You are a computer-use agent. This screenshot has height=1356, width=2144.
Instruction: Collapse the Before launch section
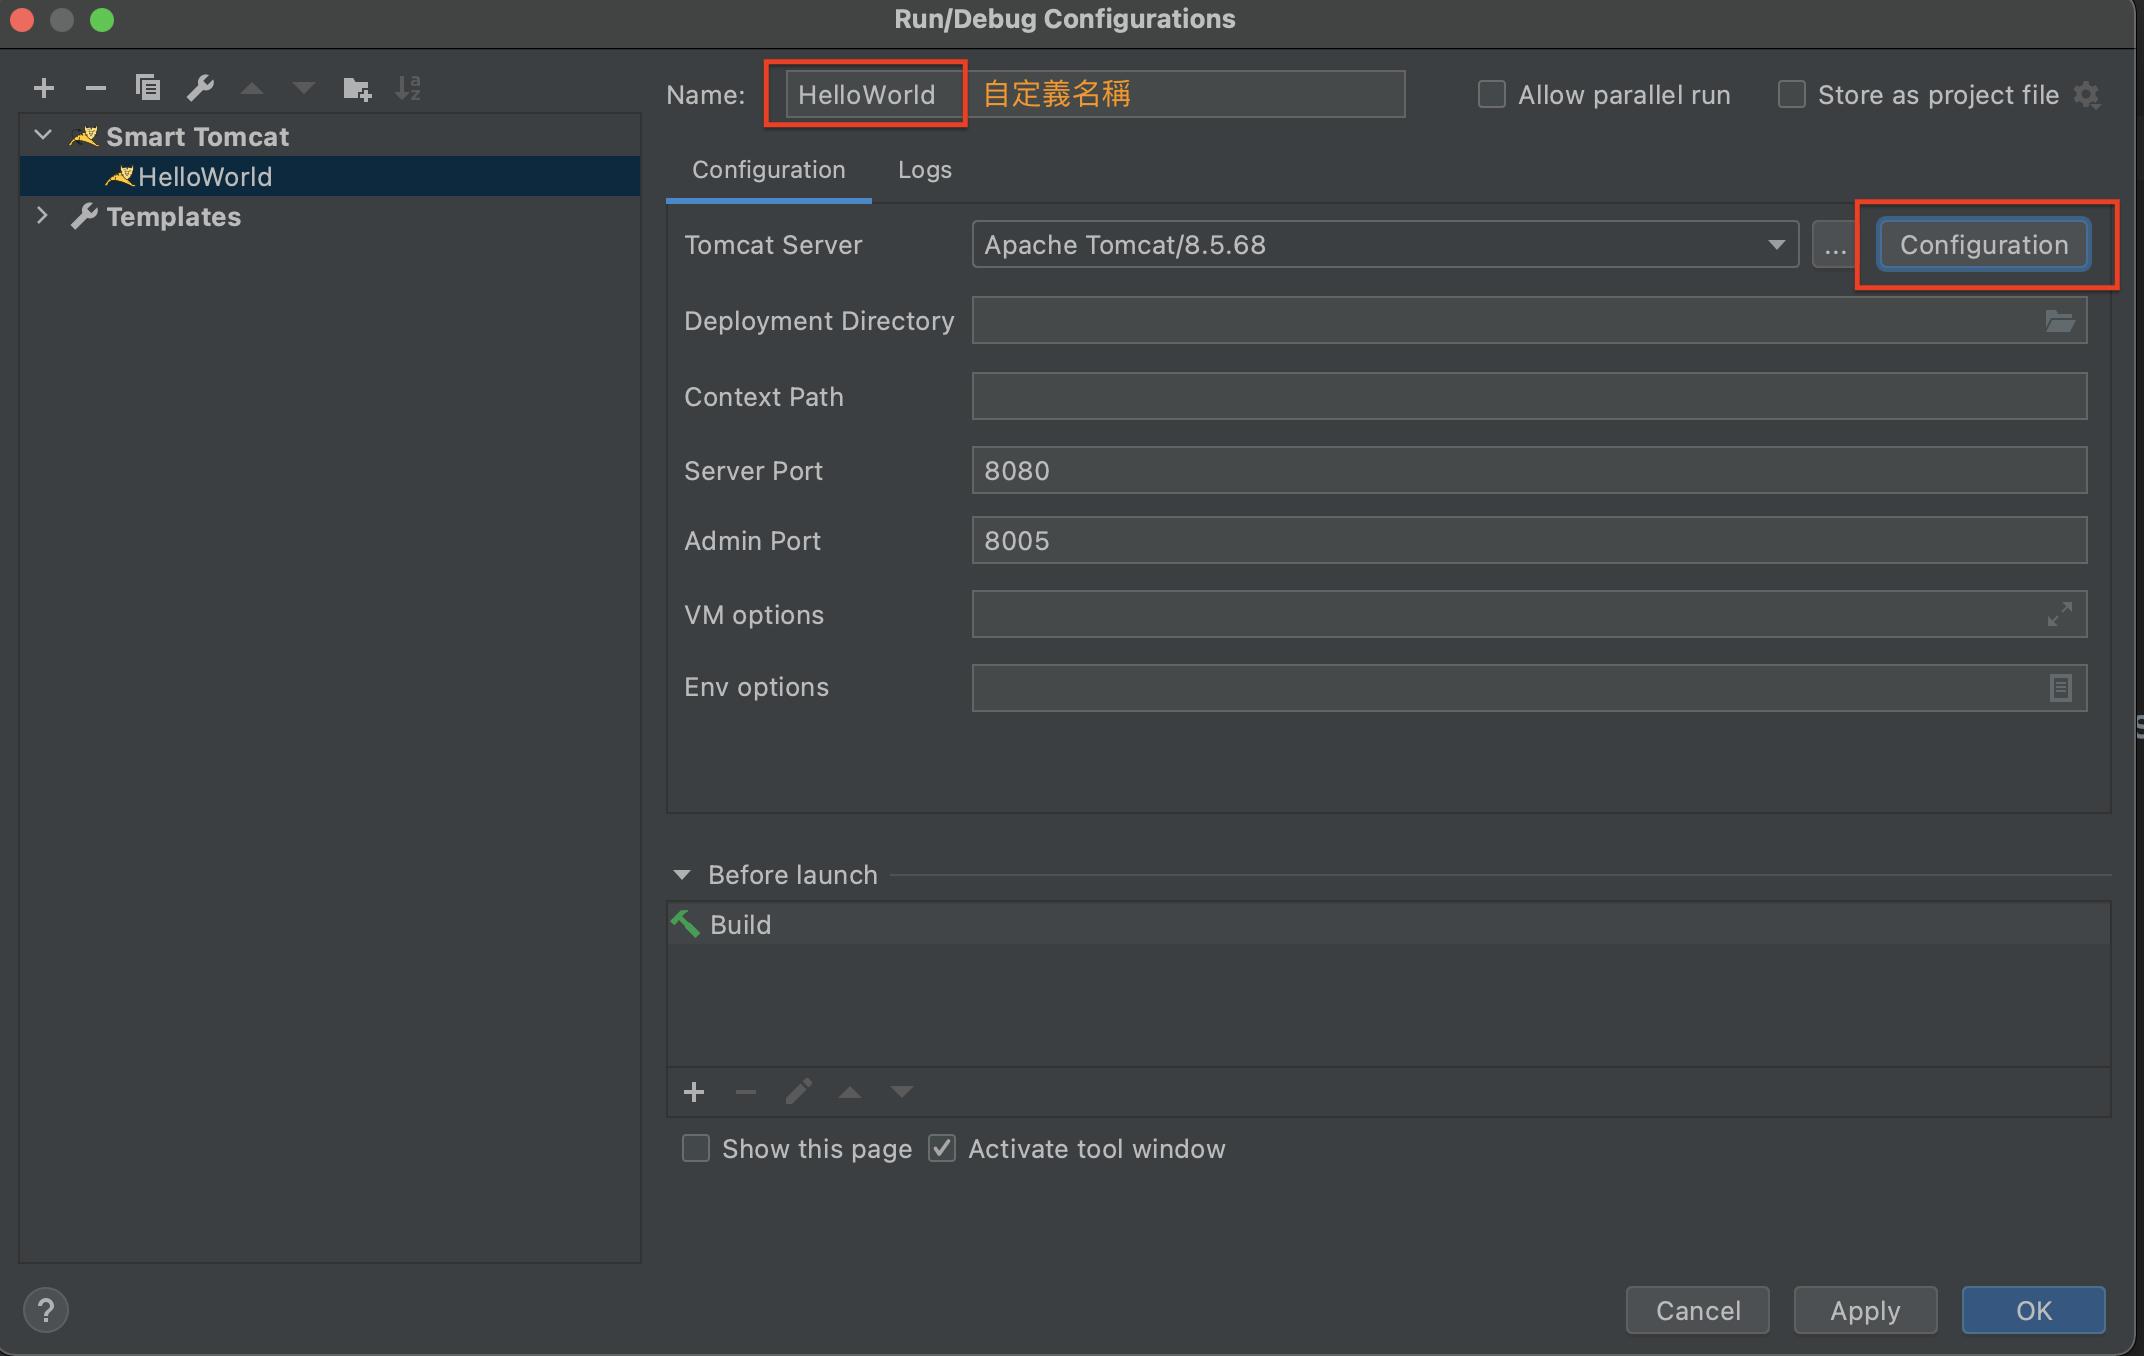682,875
